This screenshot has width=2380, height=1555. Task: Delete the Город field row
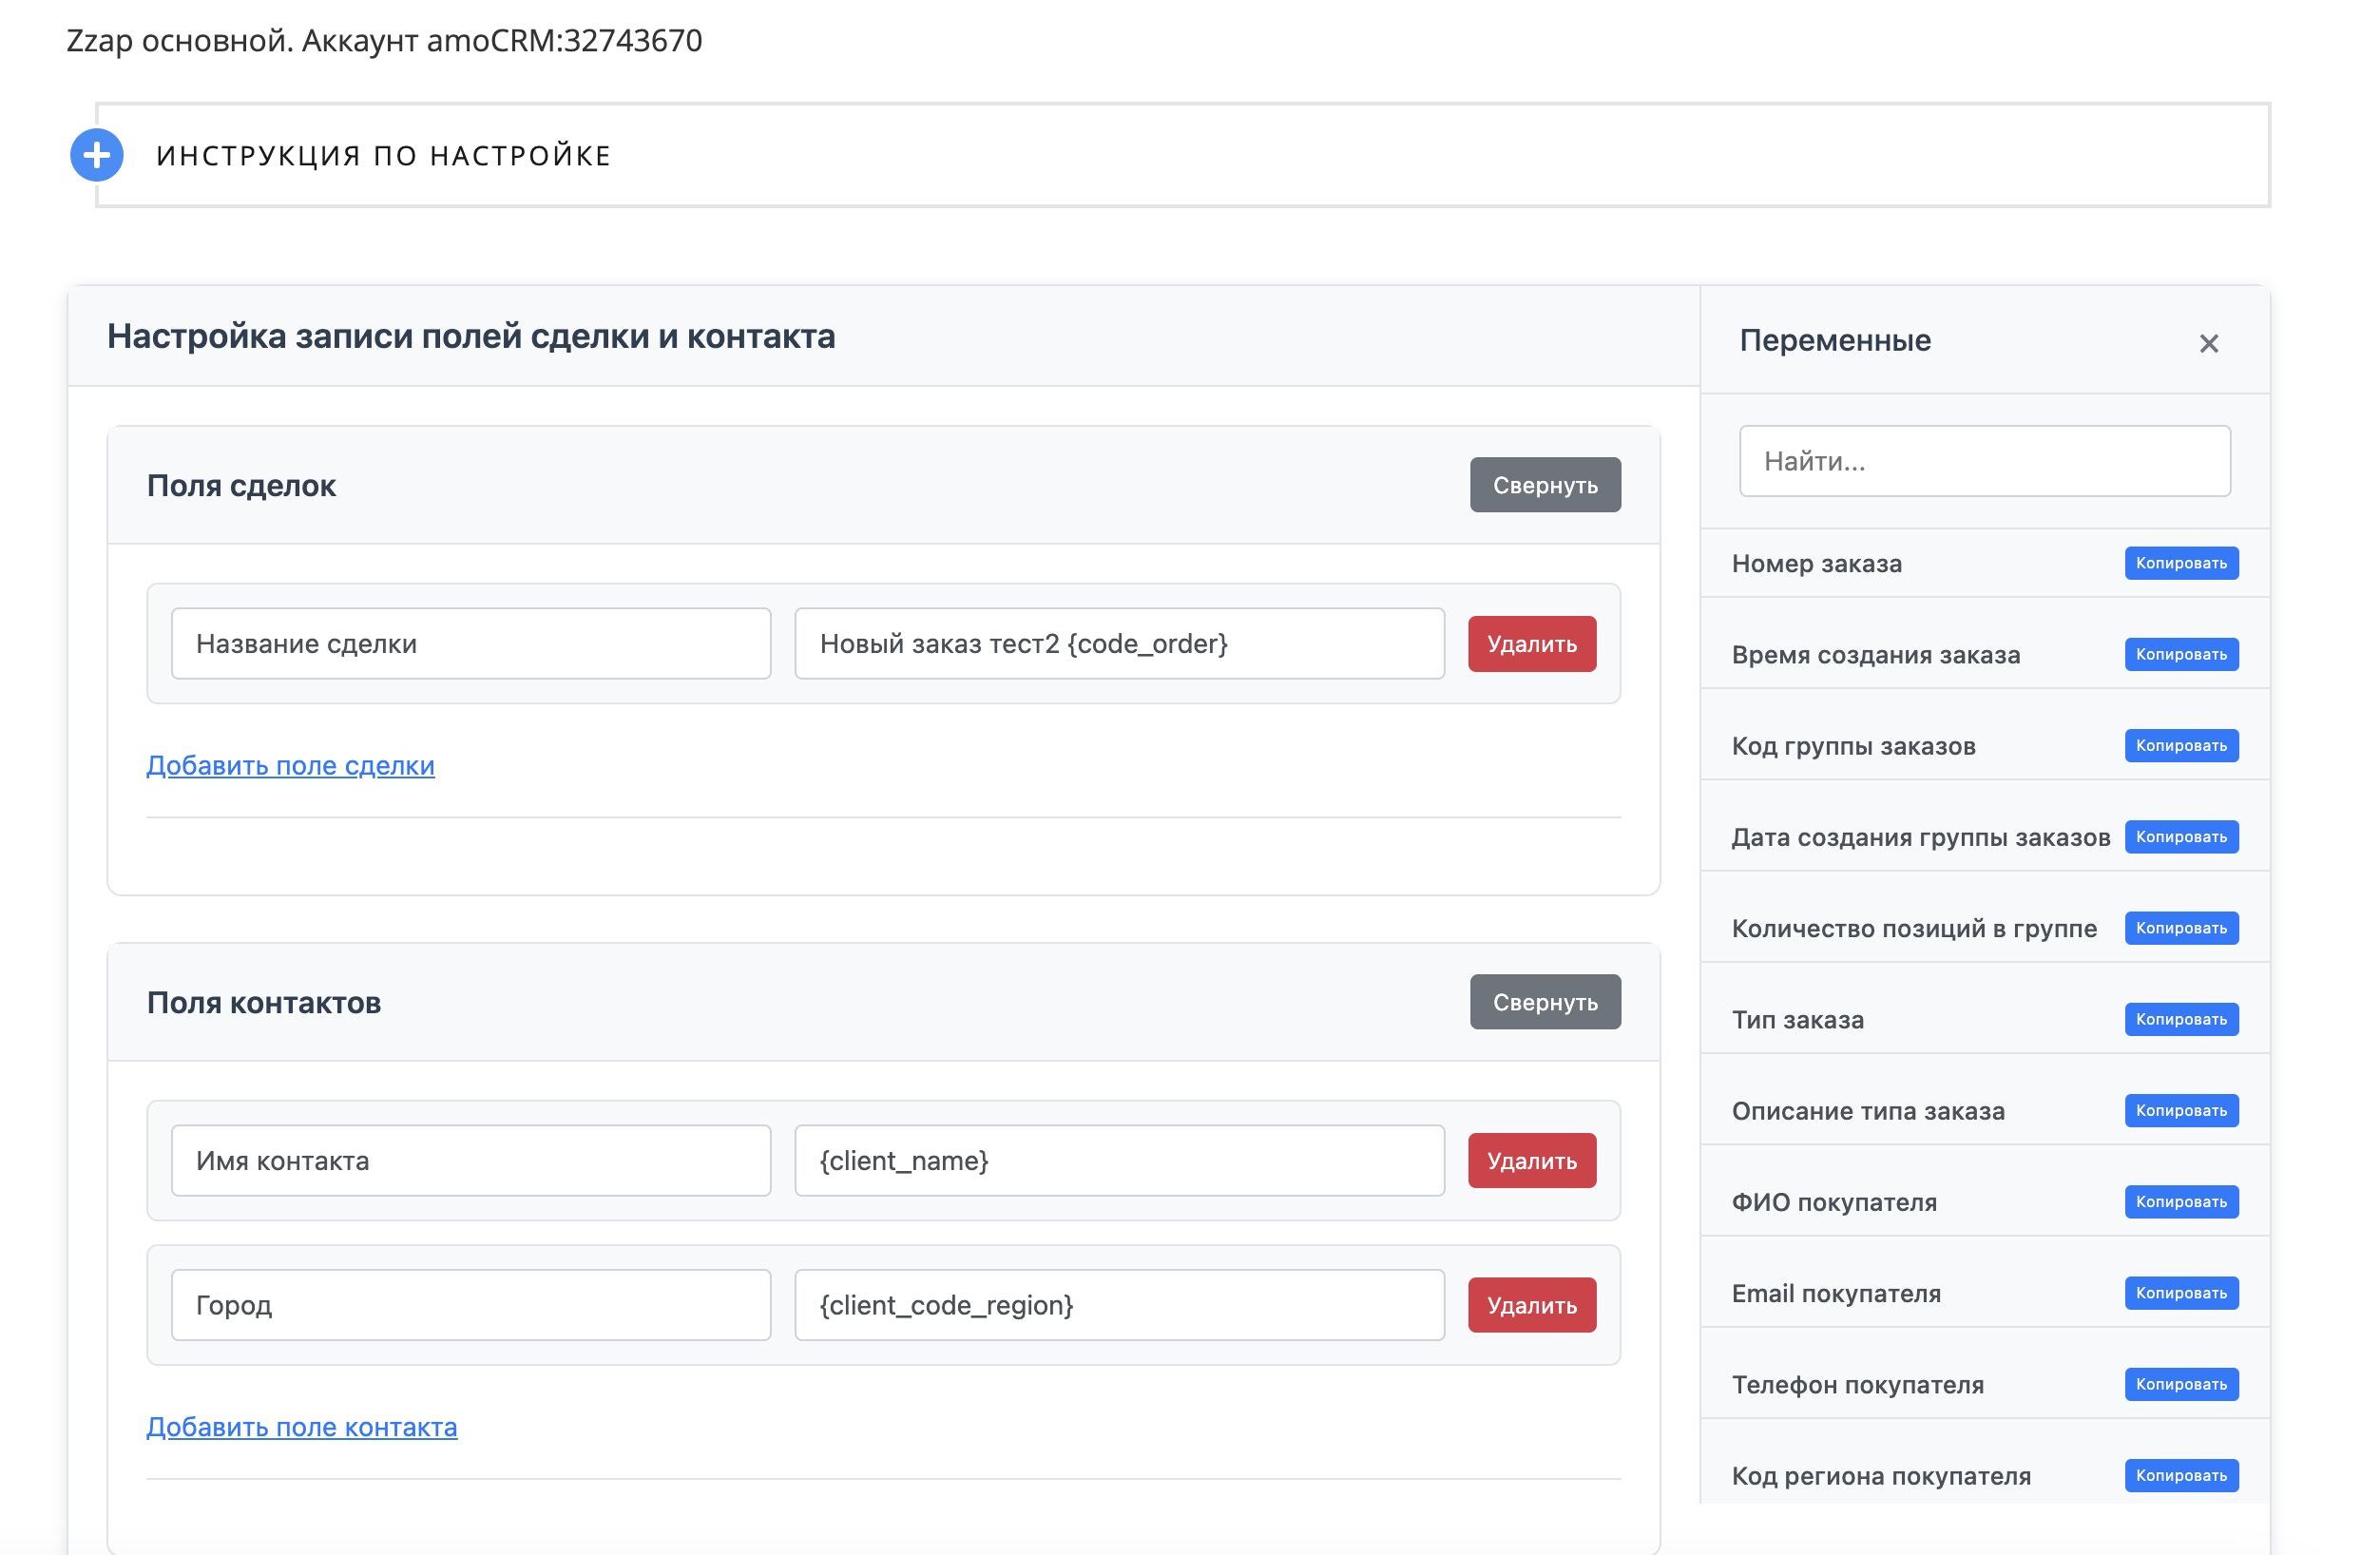click(x=1531, y=1305)
